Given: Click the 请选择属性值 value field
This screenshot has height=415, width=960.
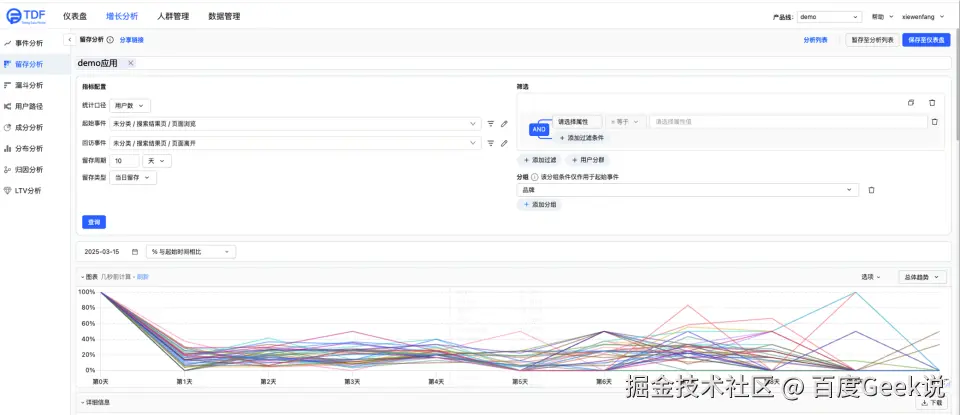Looking at the screenshot, I should coord(789,122).
